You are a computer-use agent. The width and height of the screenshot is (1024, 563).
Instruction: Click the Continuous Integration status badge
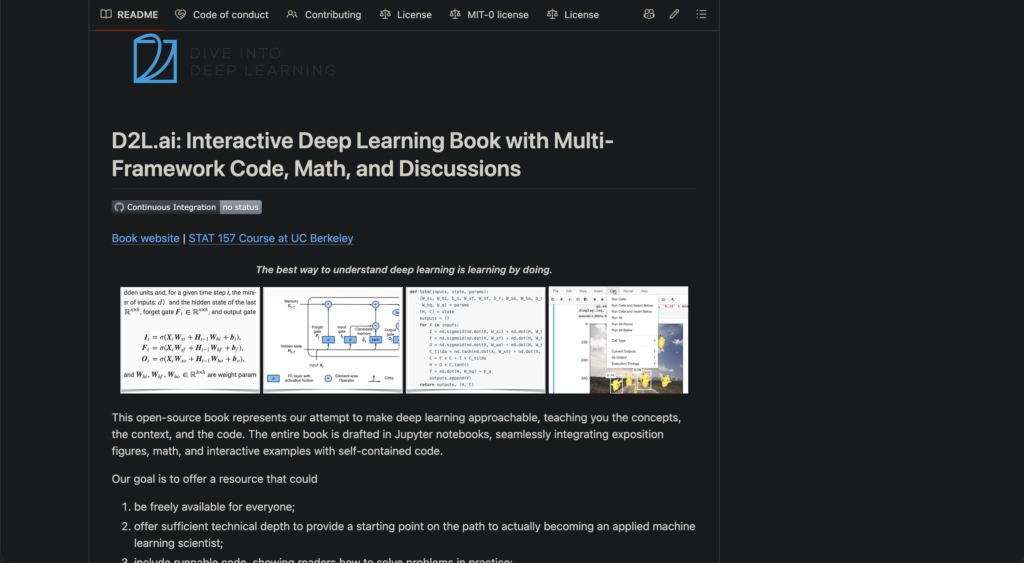click(186, 207)
